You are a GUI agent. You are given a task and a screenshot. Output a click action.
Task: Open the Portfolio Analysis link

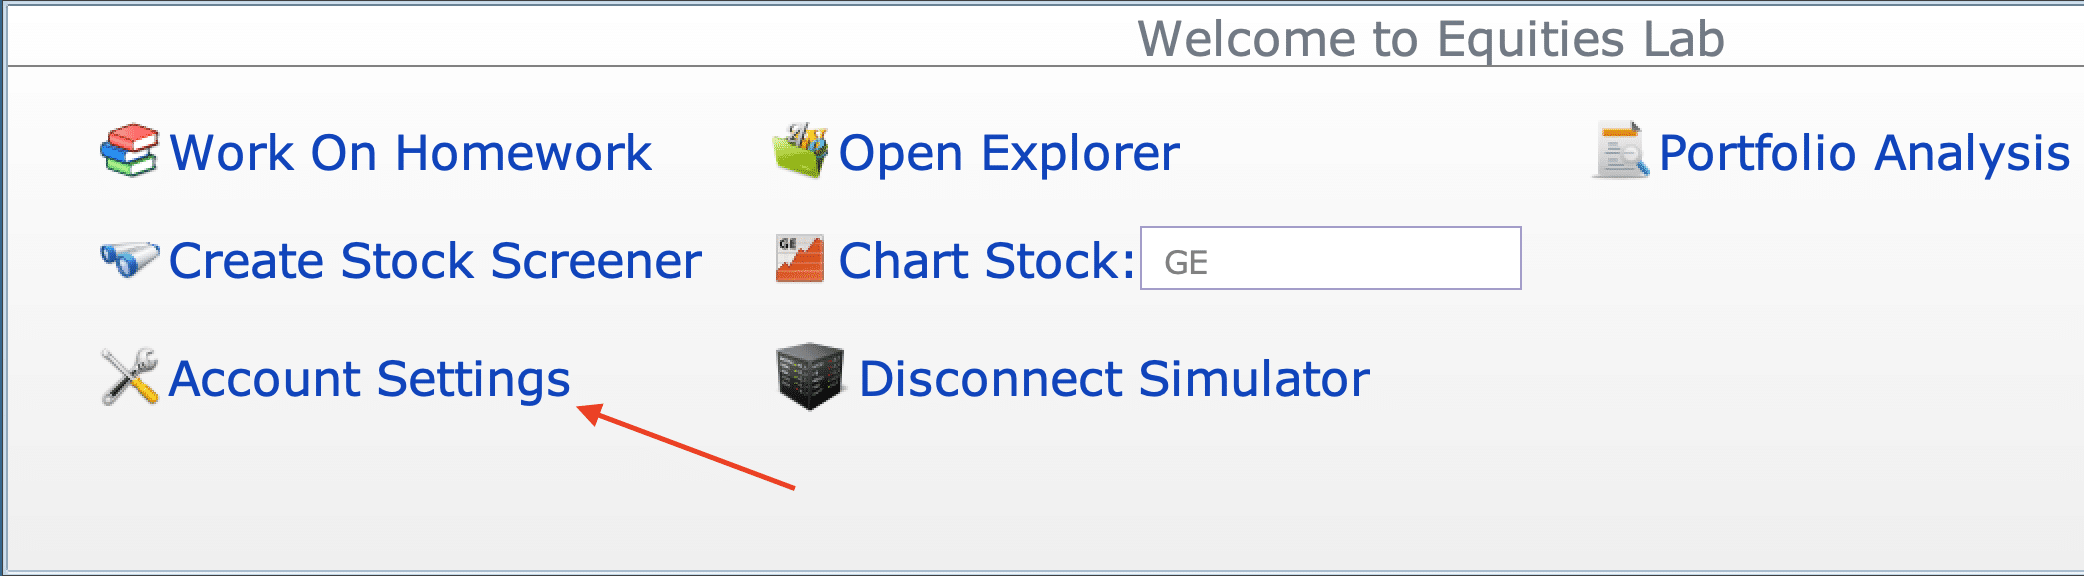tap(1864, 154)
